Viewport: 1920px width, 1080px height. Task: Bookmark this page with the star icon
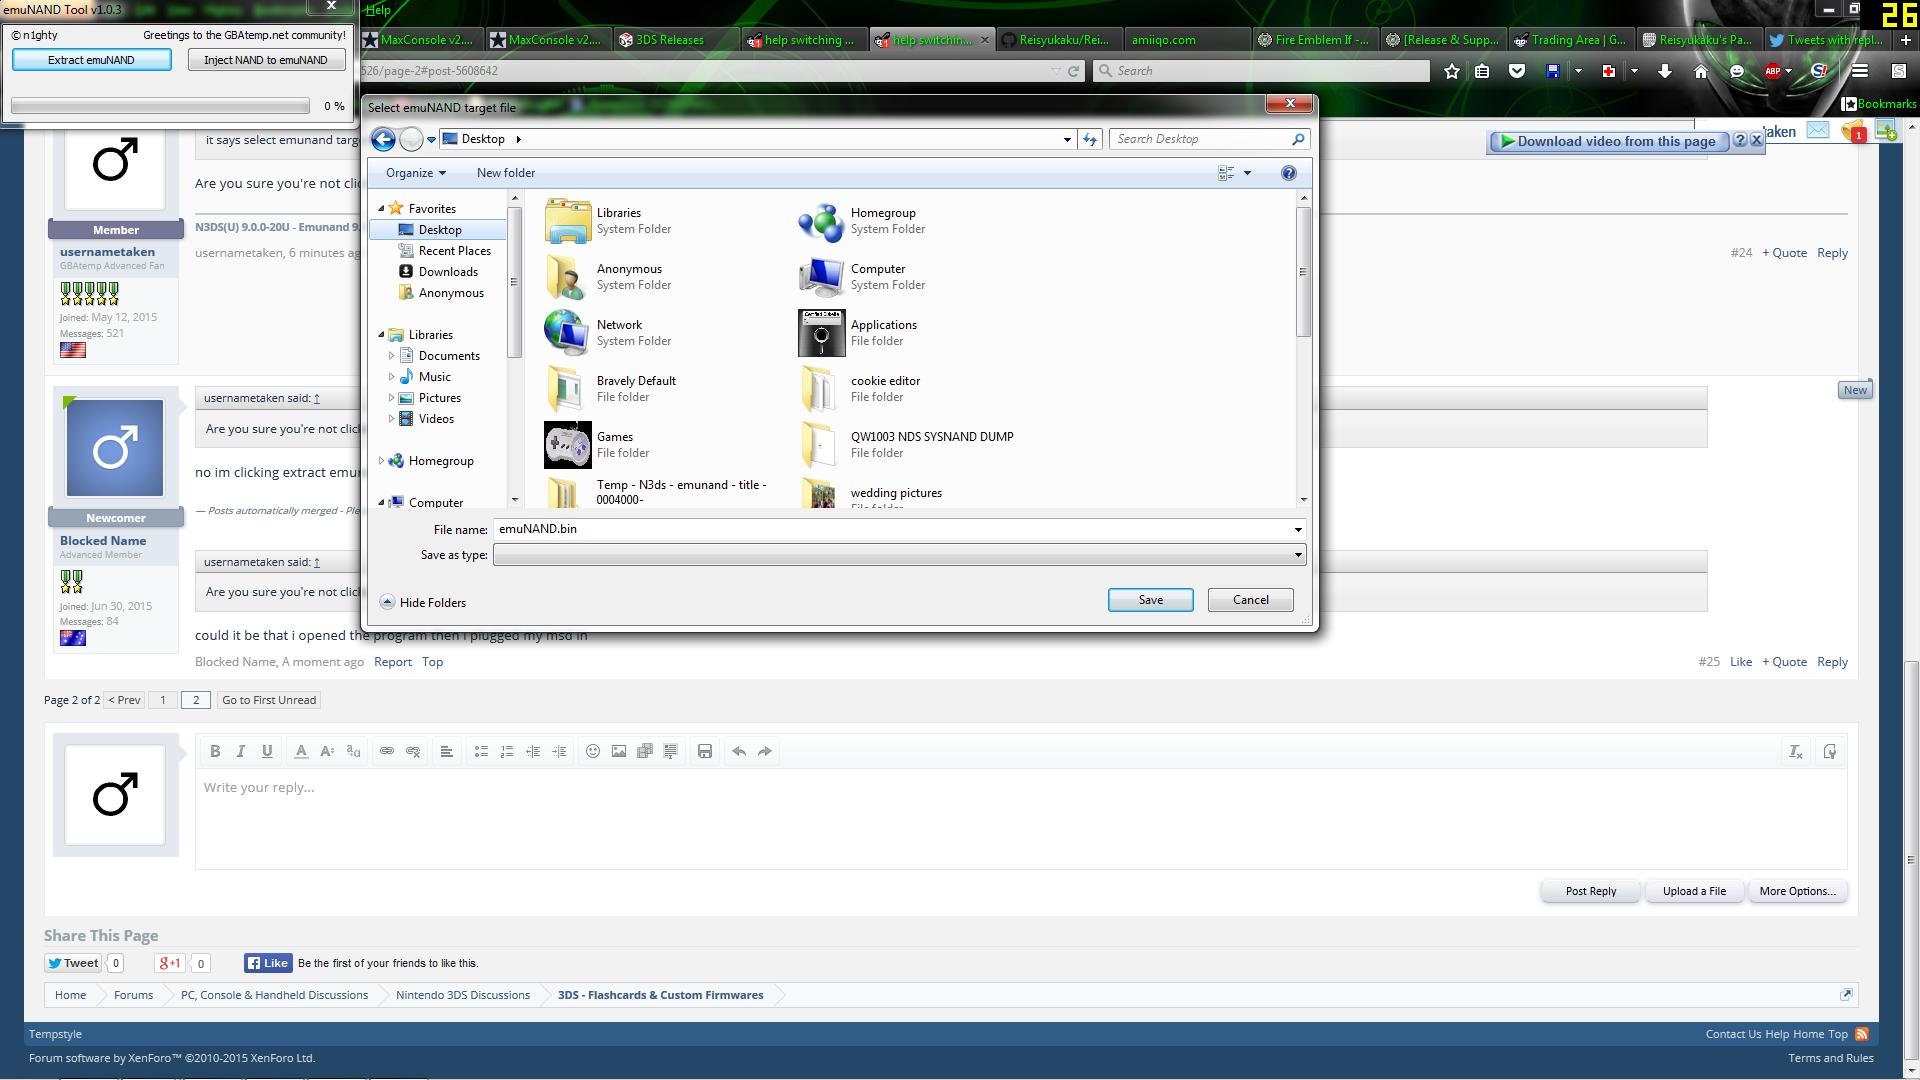(1452, 71)
